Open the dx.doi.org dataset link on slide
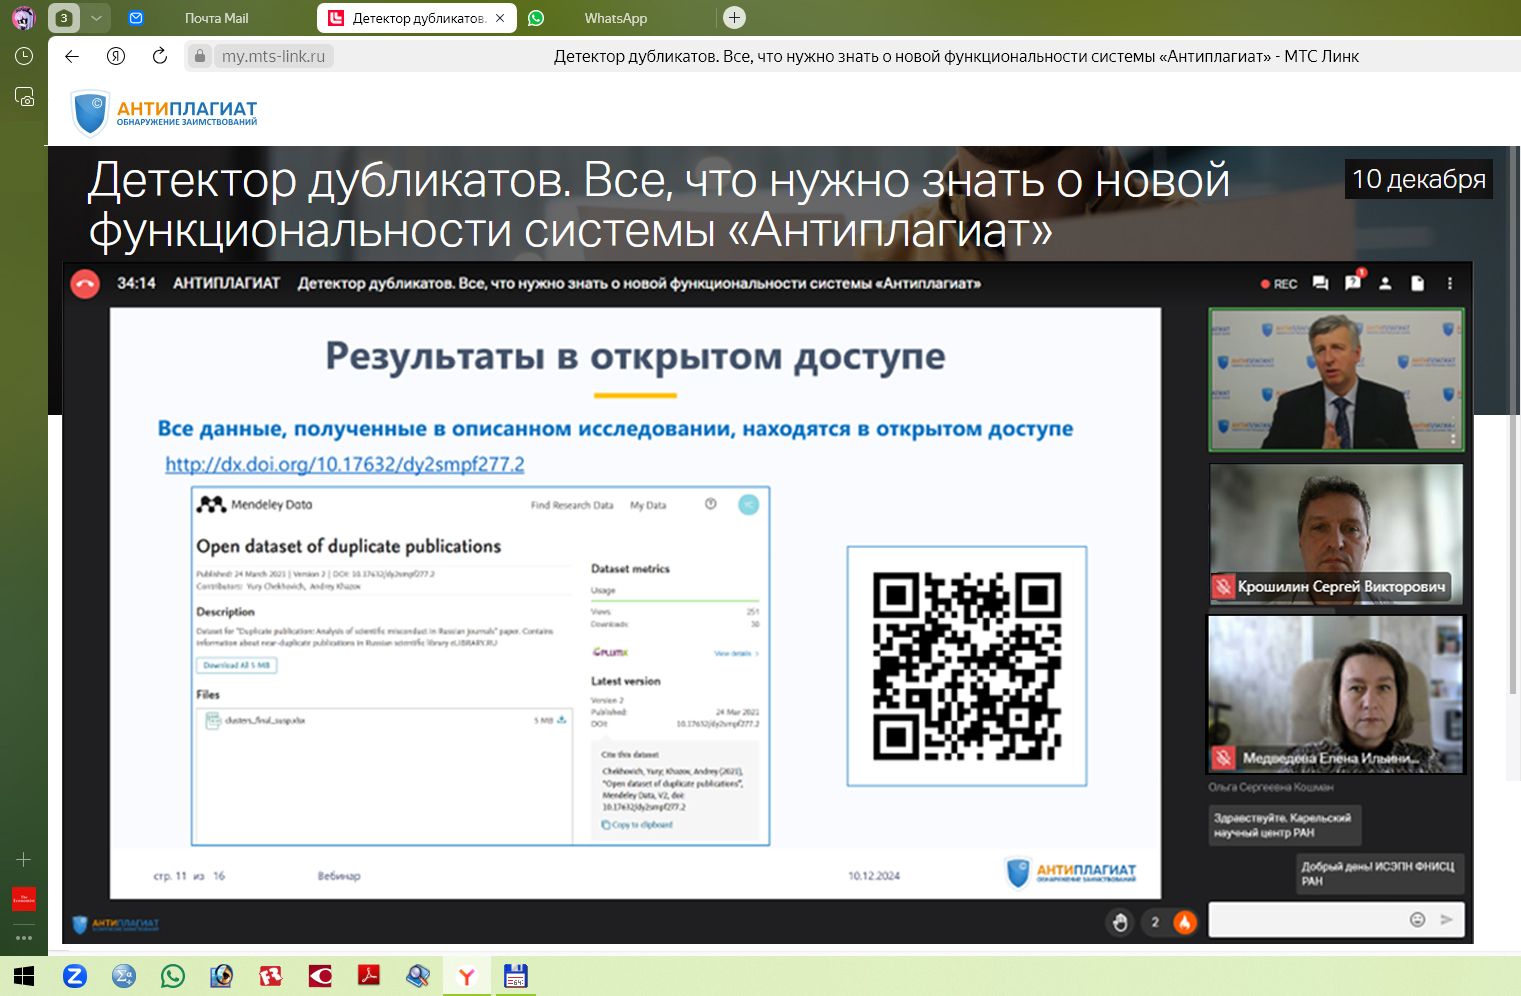 [x=345, y=465]
